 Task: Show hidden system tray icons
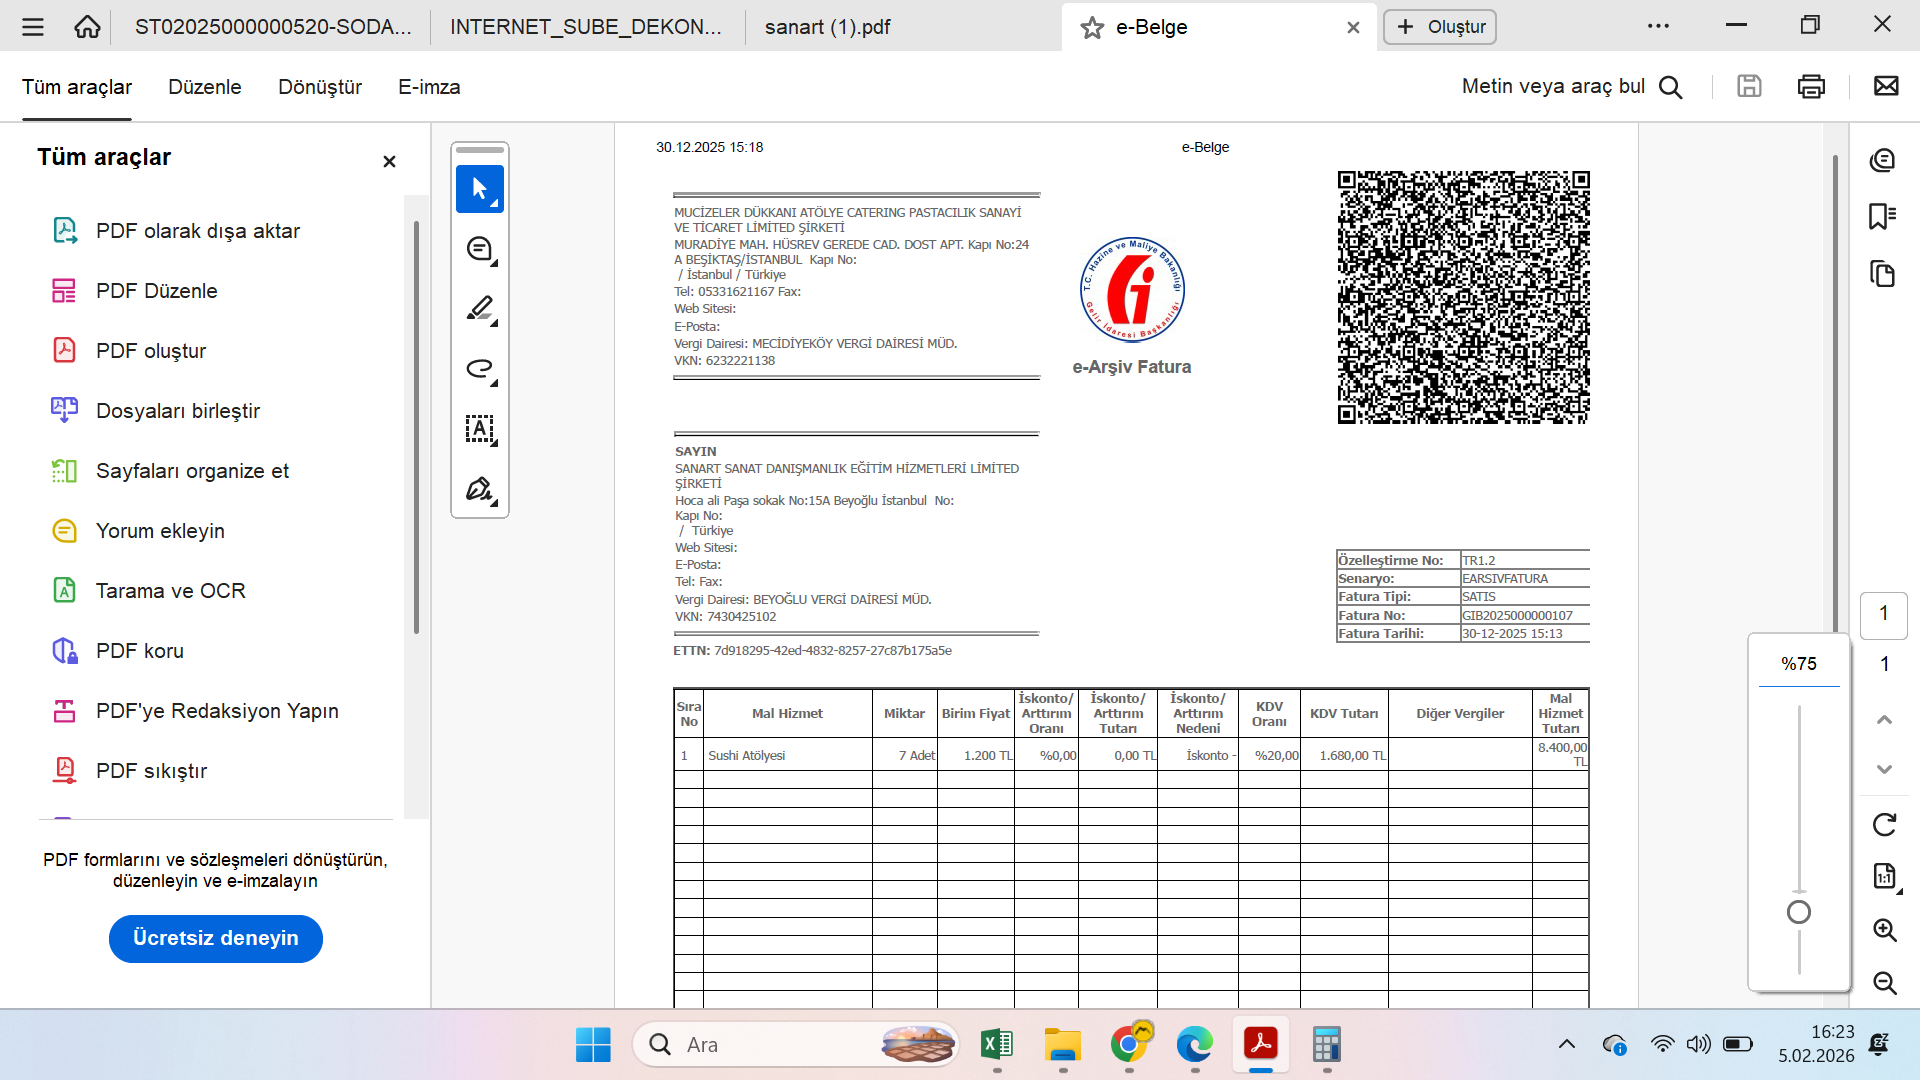click(1566, 1044)
